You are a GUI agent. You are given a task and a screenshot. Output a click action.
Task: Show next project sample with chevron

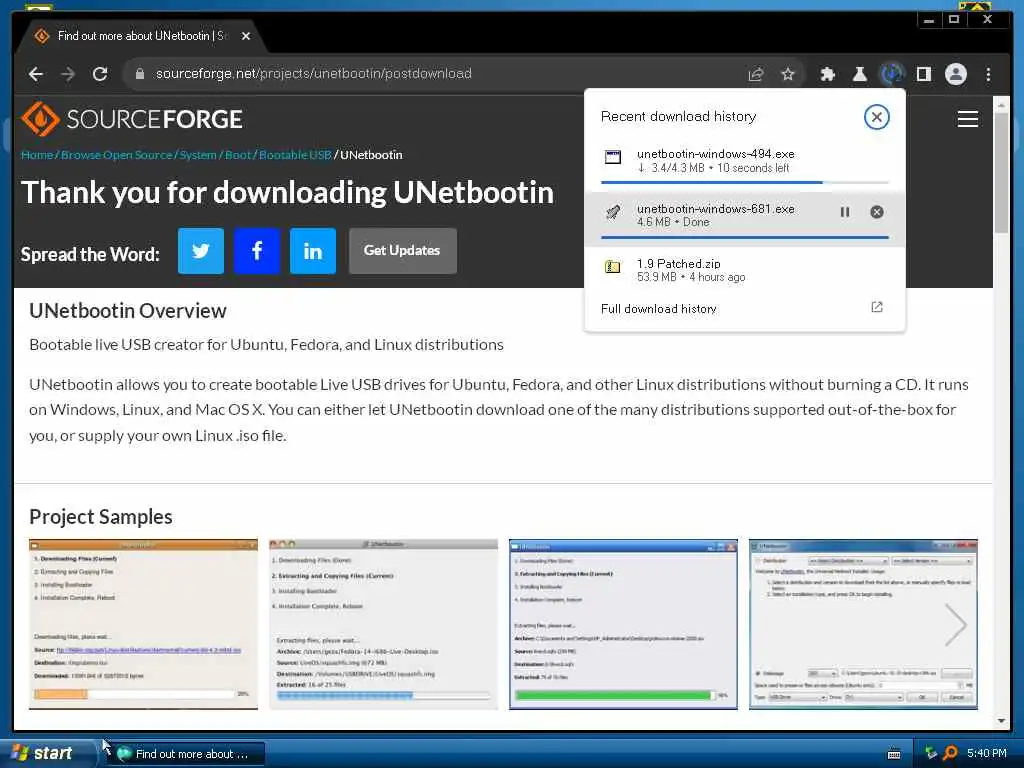pos(955,625)
